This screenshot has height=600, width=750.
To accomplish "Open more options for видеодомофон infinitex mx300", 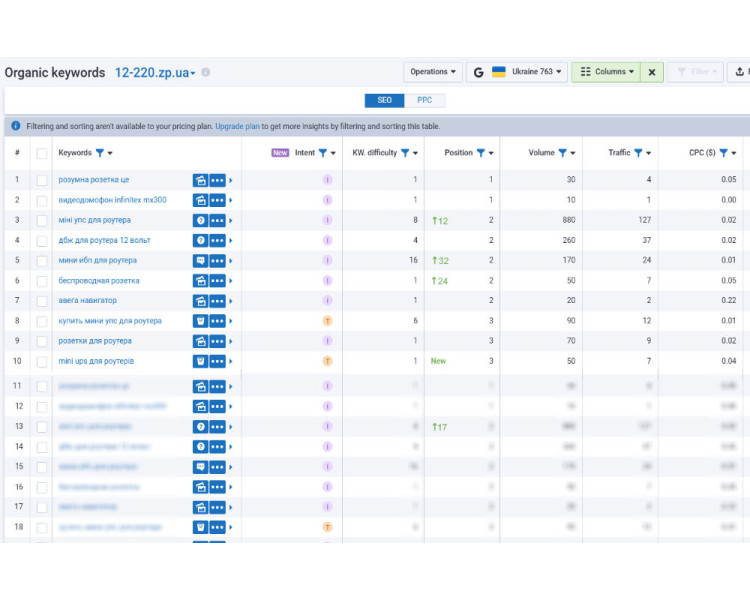I will (x=218, y=200).
